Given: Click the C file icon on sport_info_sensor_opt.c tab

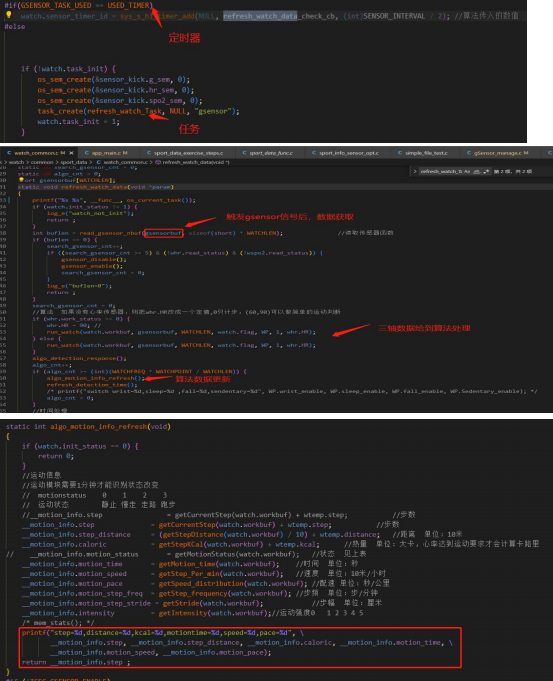Looking at the screenshot, I should [x=314, y=153].
